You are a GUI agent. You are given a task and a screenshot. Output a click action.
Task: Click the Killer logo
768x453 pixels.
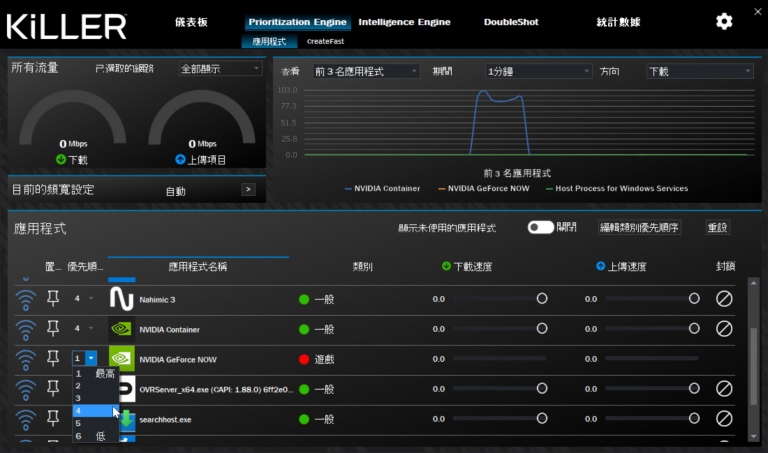coord(67,26)
